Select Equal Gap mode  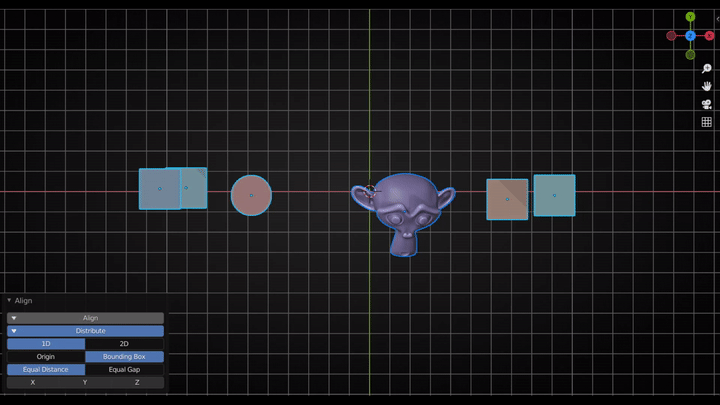tap(124, 370)
